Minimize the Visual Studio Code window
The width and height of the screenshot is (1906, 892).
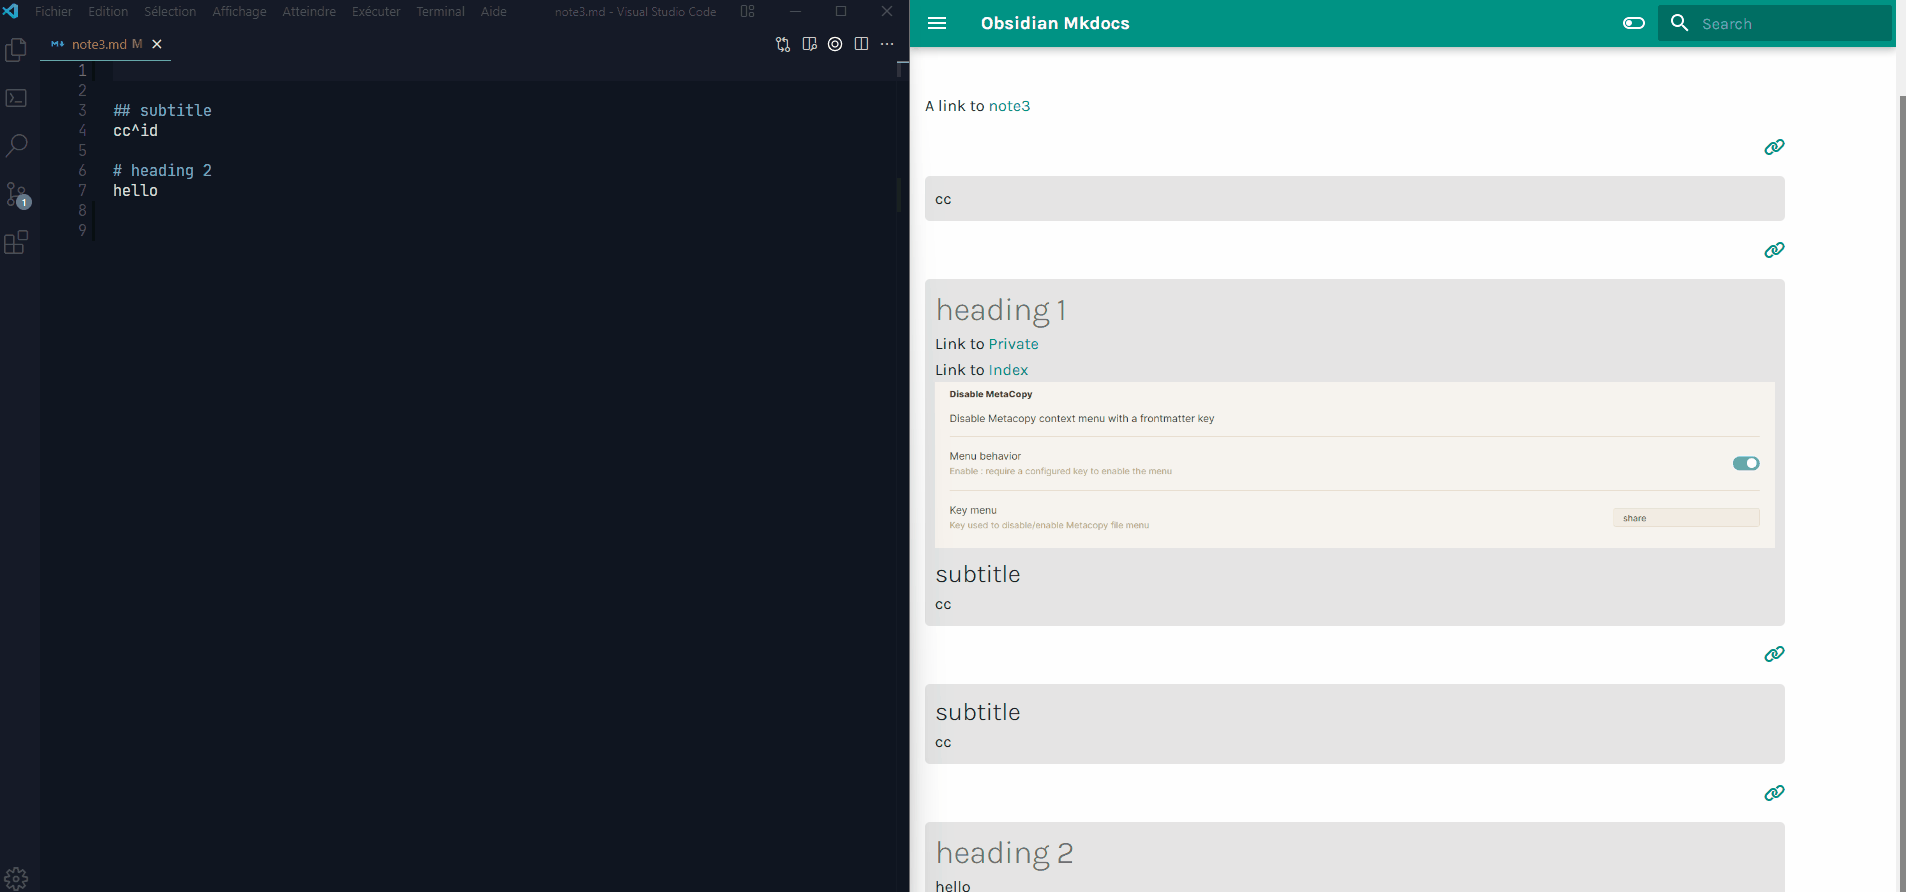coord(795,12)
